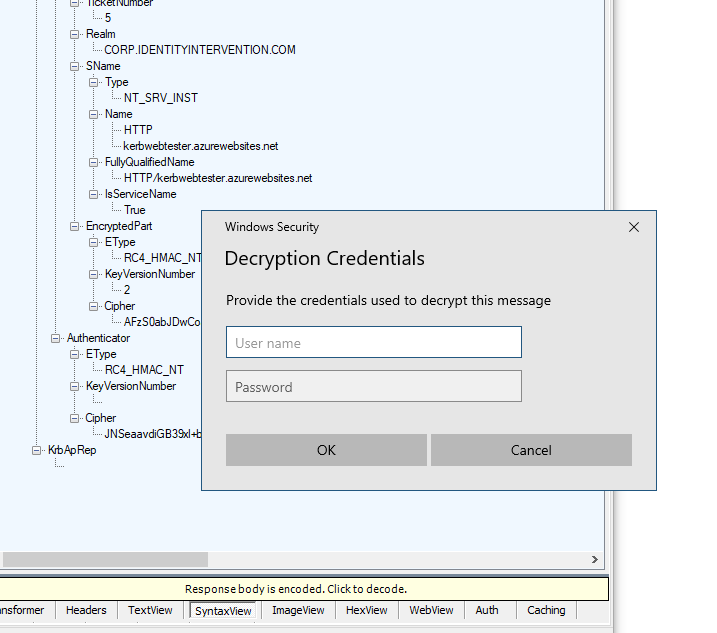Switch to the Headers tab
The height and width of the screenshot is (633, 717).
[86, 610]
